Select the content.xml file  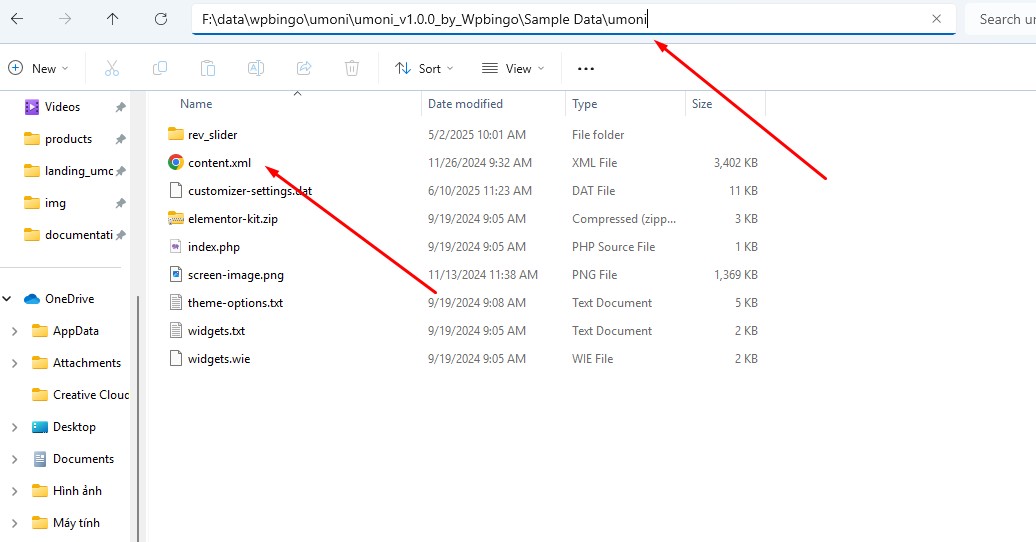[x=219, y=163]
